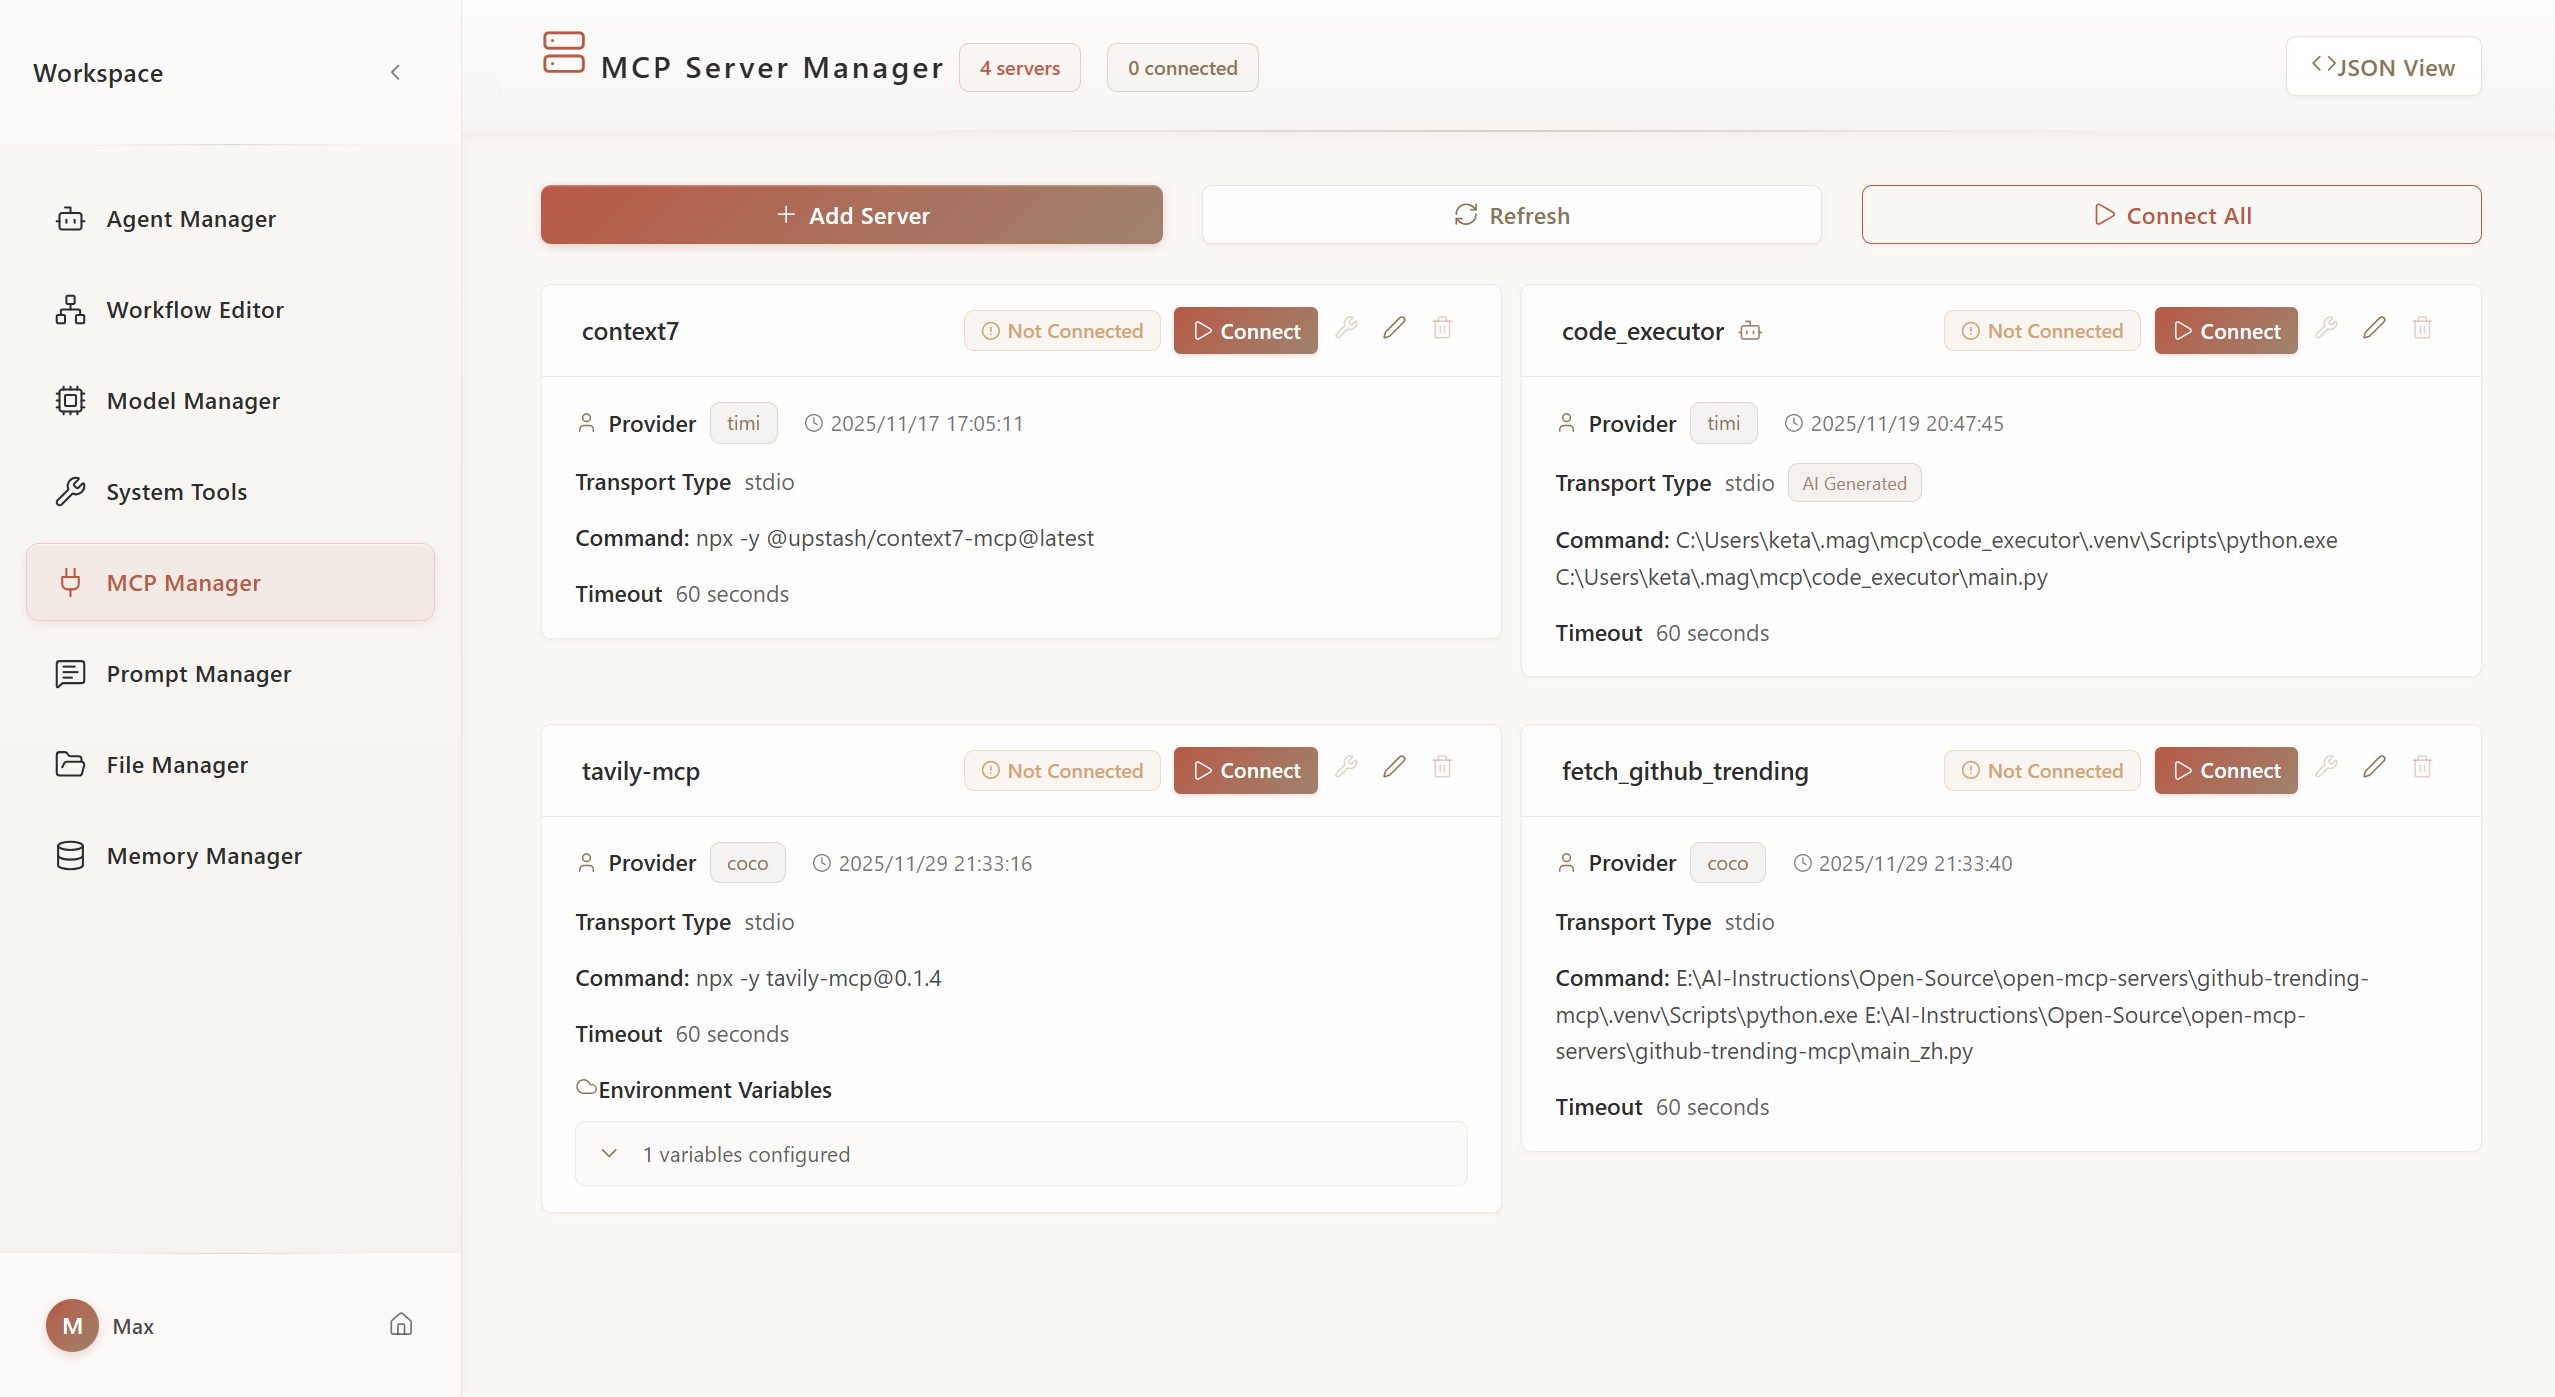Select the Memory Manager sidebar icon

[x=69, y=855]
